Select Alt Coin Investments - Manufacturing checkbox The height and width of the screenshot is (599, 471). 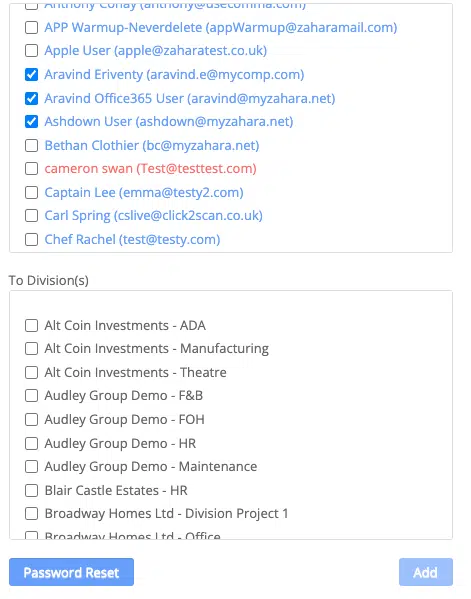(31, 348)
